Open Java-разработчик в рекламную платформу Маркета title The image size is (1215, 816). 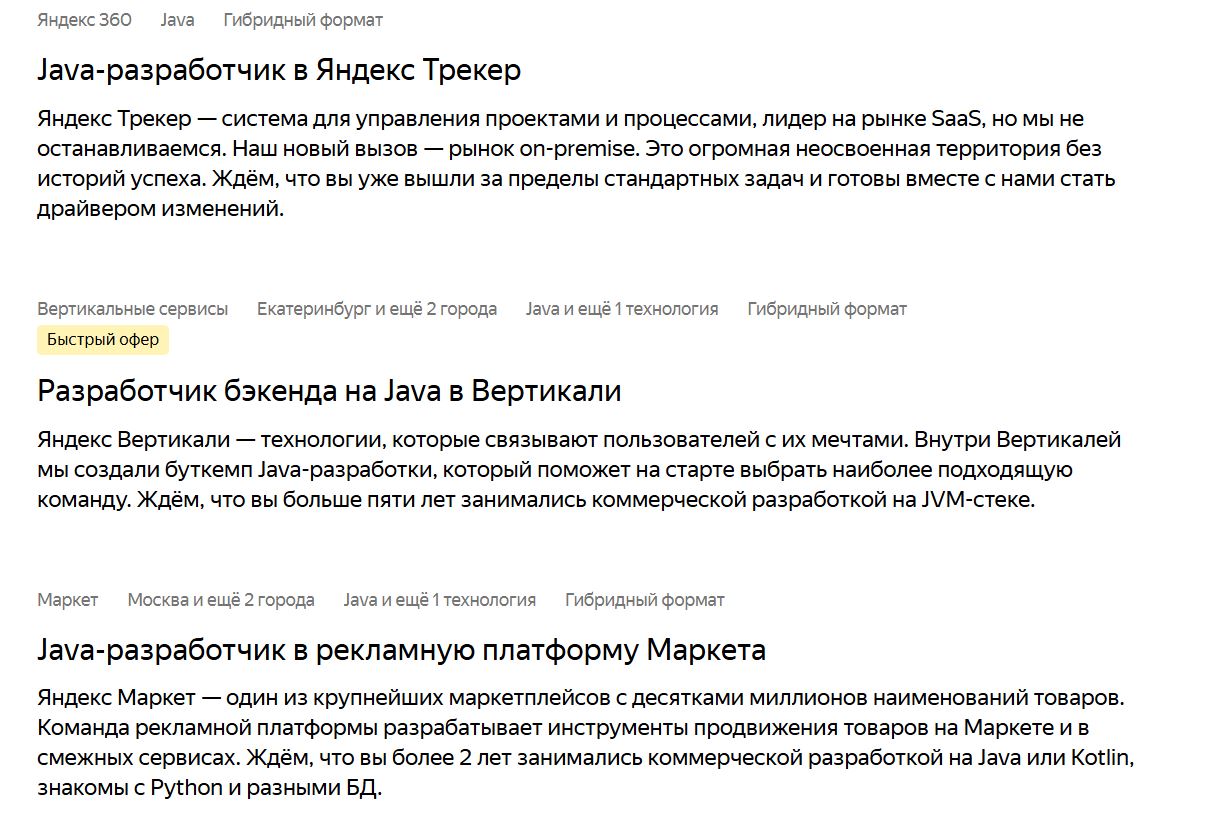tap(401, 651)
